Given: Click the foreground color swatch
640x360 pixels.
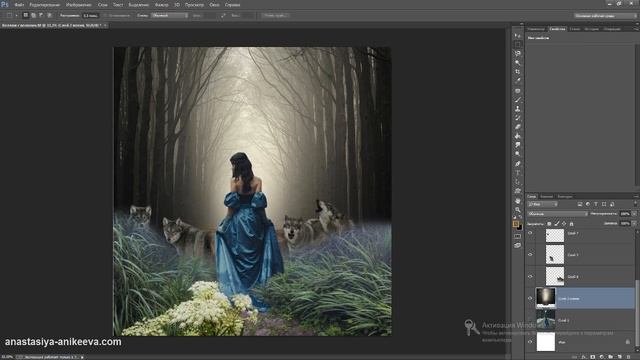Looking at the screenshot, I should click(x=516, y=224).
